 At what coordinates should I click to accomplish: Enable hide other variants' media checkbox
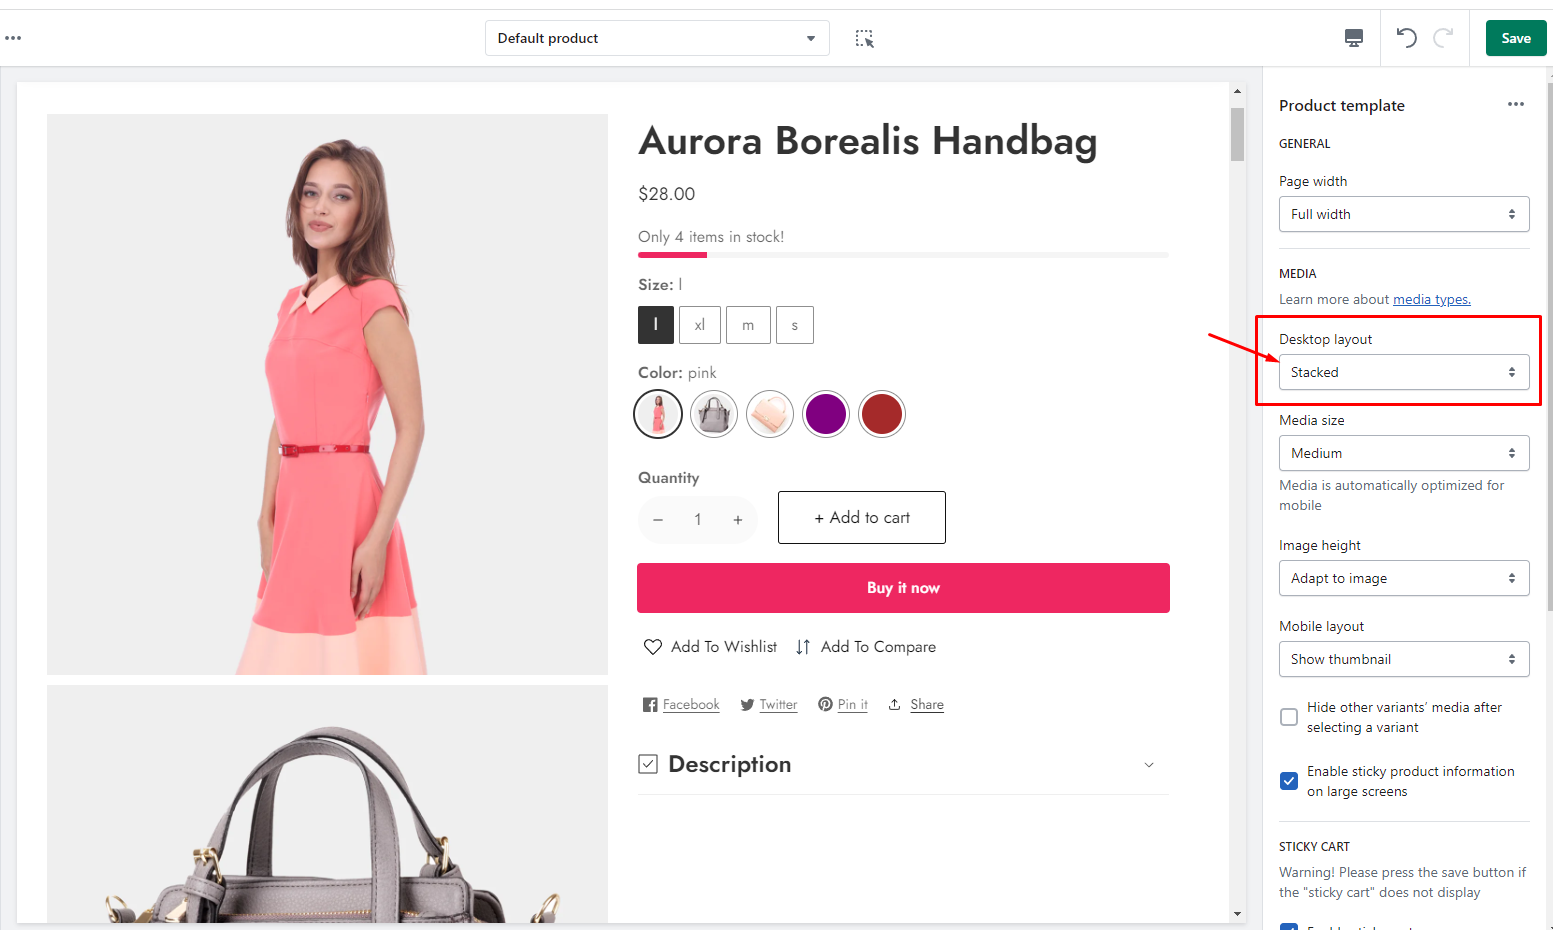click(x=1289, y=717)
